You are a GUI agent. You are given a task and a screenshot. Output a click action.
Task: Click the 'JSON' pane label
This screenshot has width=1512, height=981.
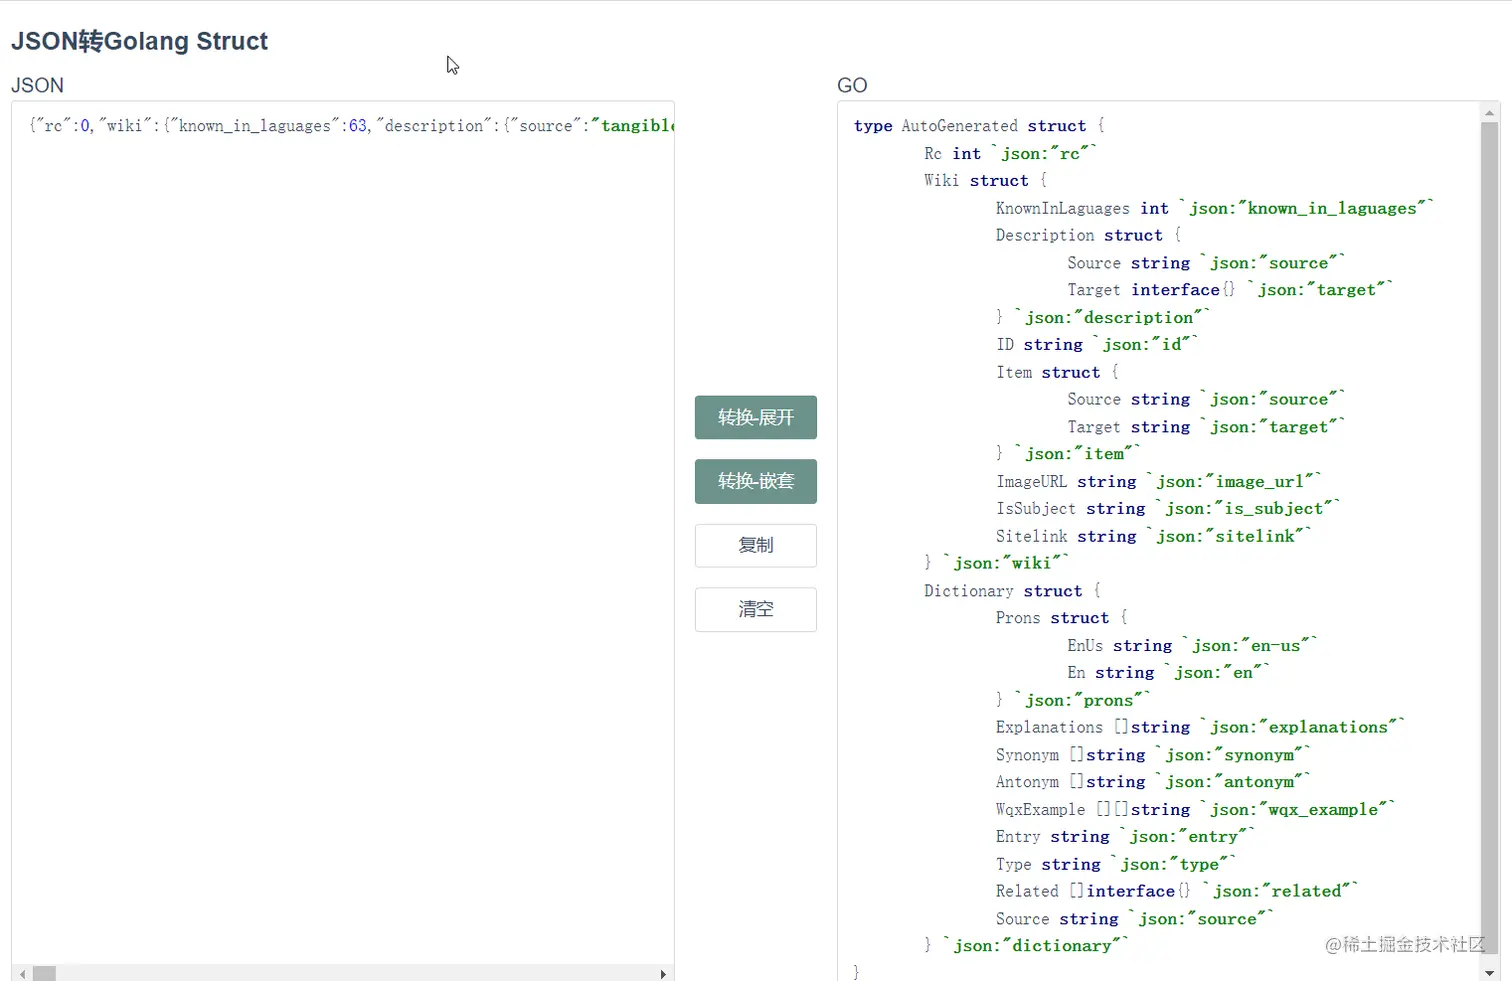pyautogui.click(x=37, y=85)
